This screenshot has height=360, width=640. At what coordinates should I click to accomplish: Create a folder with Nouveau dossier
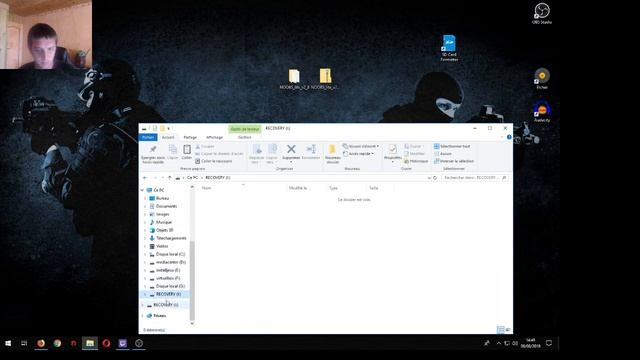point(333,154)
